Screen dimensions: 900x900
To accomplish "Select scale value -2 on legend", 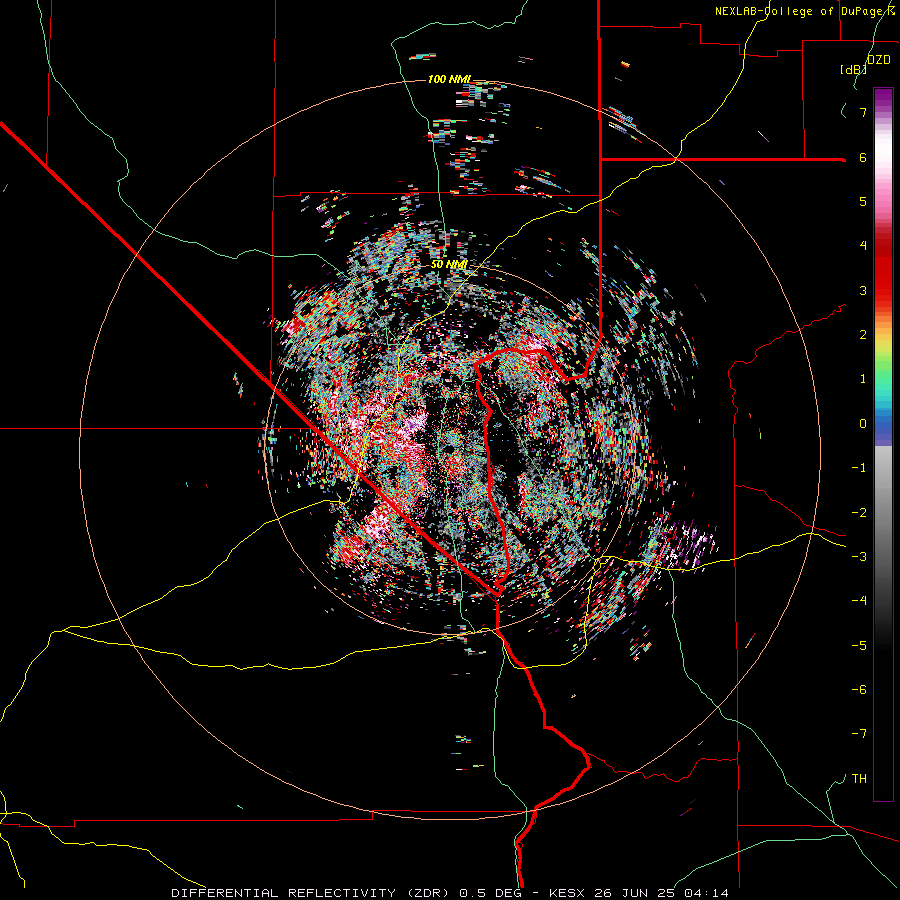I will pyautogui.click(x=859, y=513).
